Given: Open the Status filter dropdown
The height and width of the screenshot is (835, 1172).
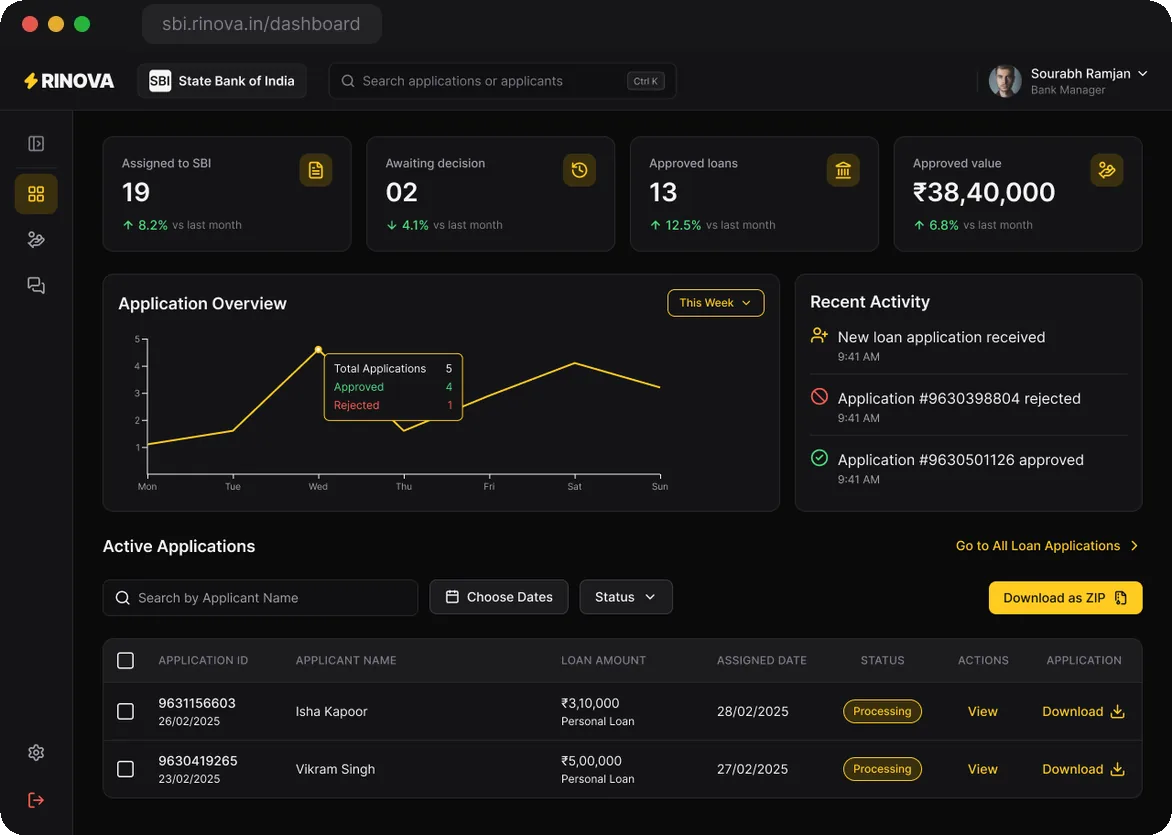Looking at the screenshot, I should pos(626,597).
